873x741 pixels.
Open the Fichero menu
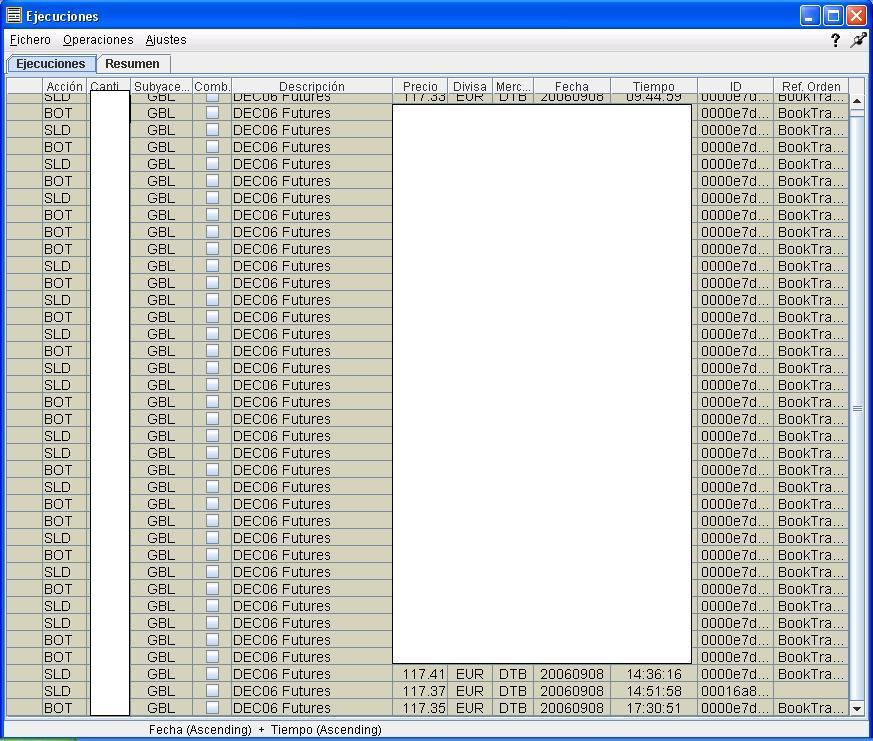[30, 40]
